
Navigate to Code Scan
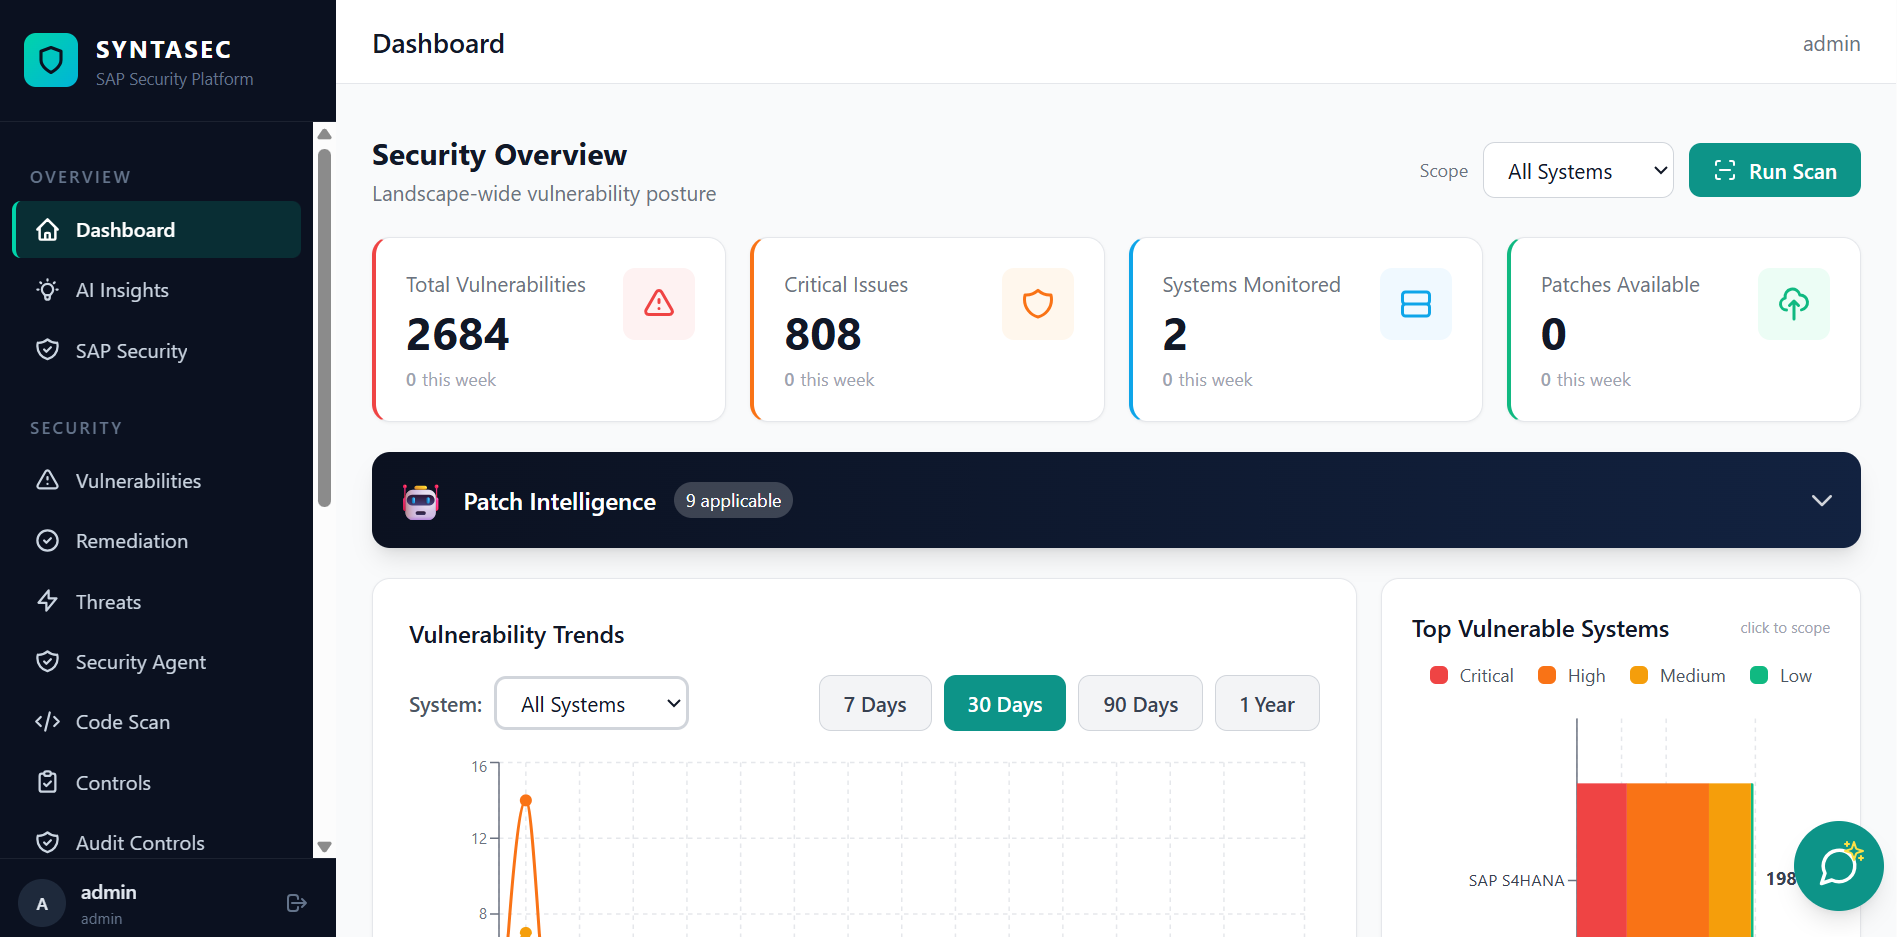coord(157,722)
